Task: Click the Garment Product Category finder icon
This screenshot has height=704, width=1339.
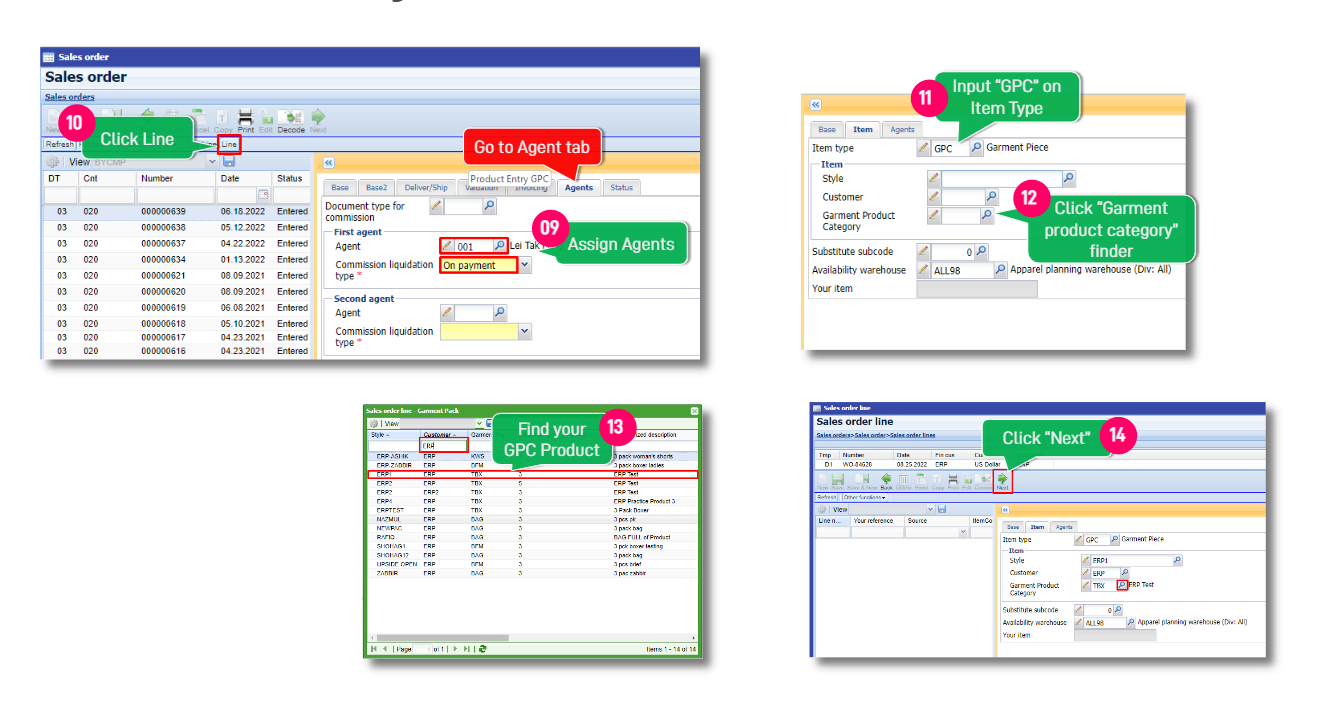Action: (986, 215)
